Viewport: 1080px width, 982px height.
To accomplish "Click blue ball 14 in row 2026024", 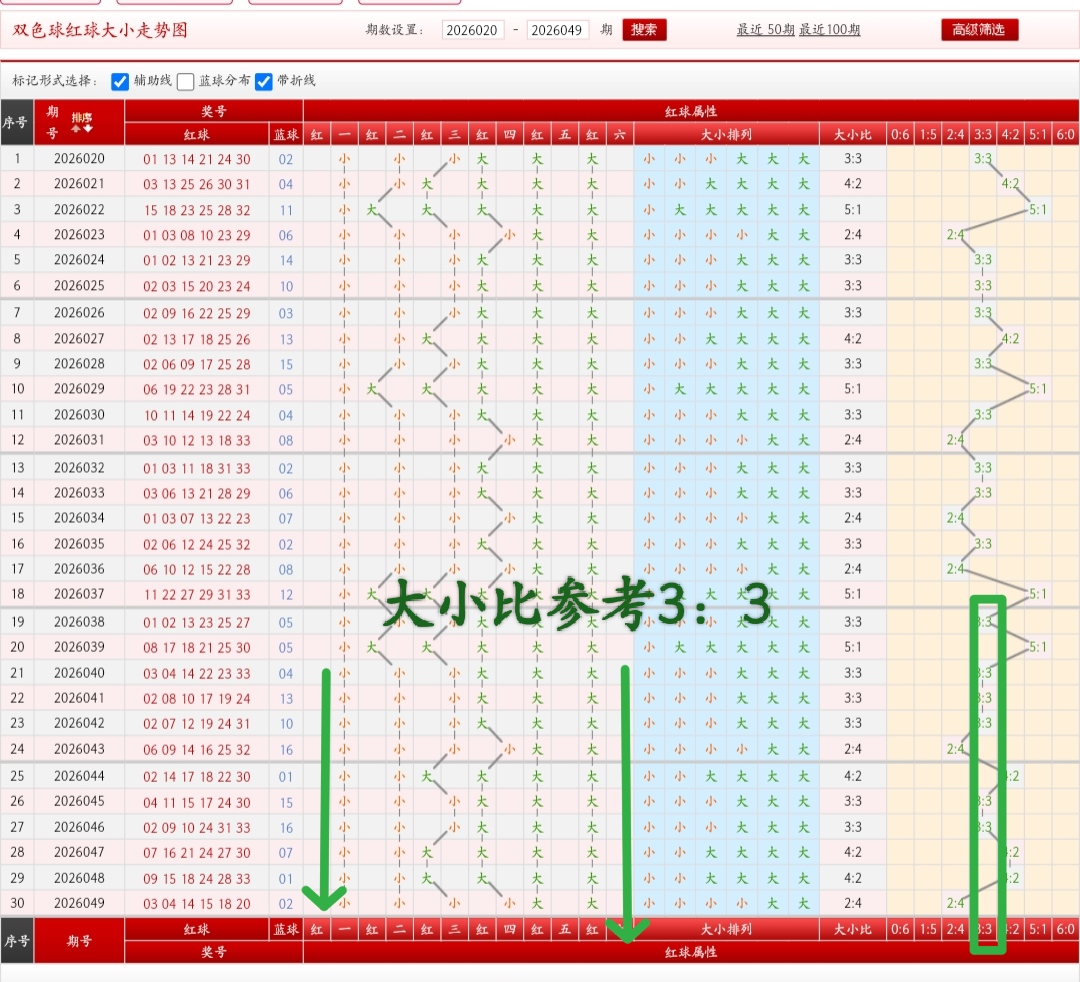I will point(286,260).
